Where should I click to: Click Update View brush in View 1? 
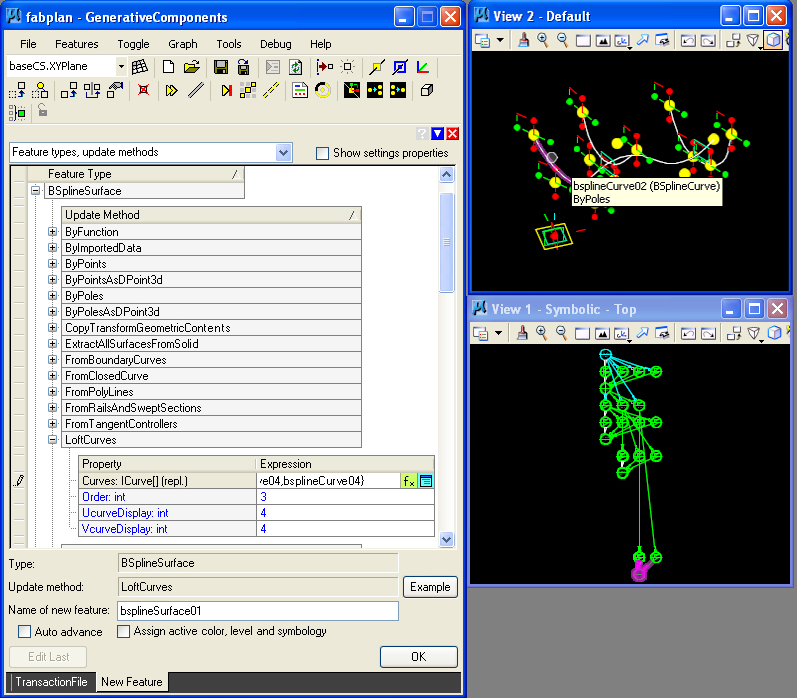(522, 333)
